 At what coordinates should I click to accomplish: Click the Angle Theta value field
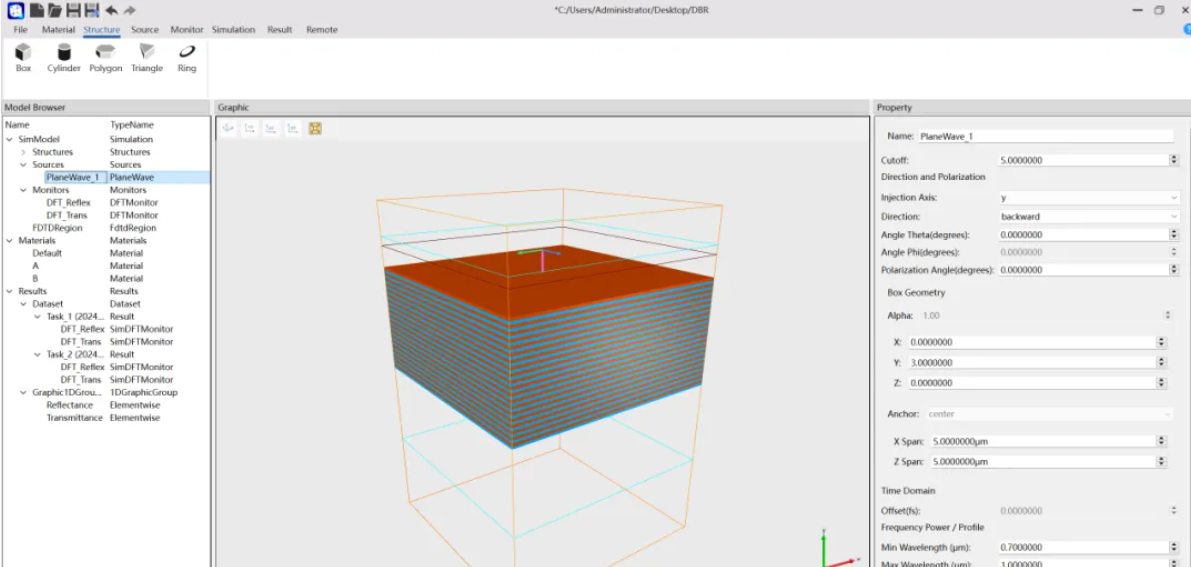(x=1083, y=235)
